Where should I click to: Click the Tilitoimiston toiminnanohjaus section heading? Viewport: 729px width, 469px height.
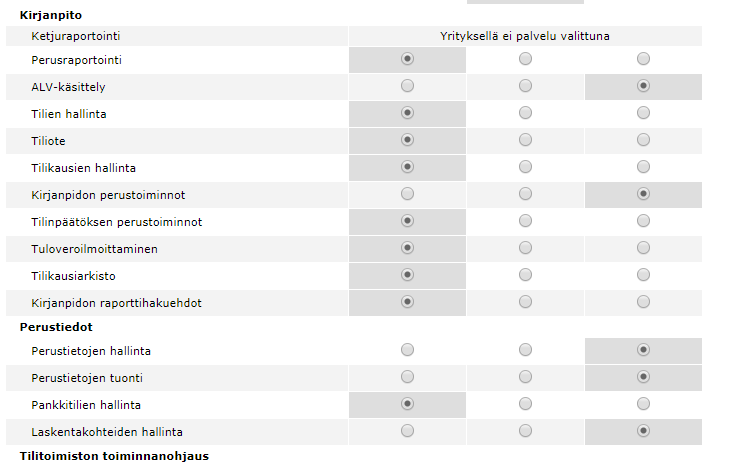114,457
